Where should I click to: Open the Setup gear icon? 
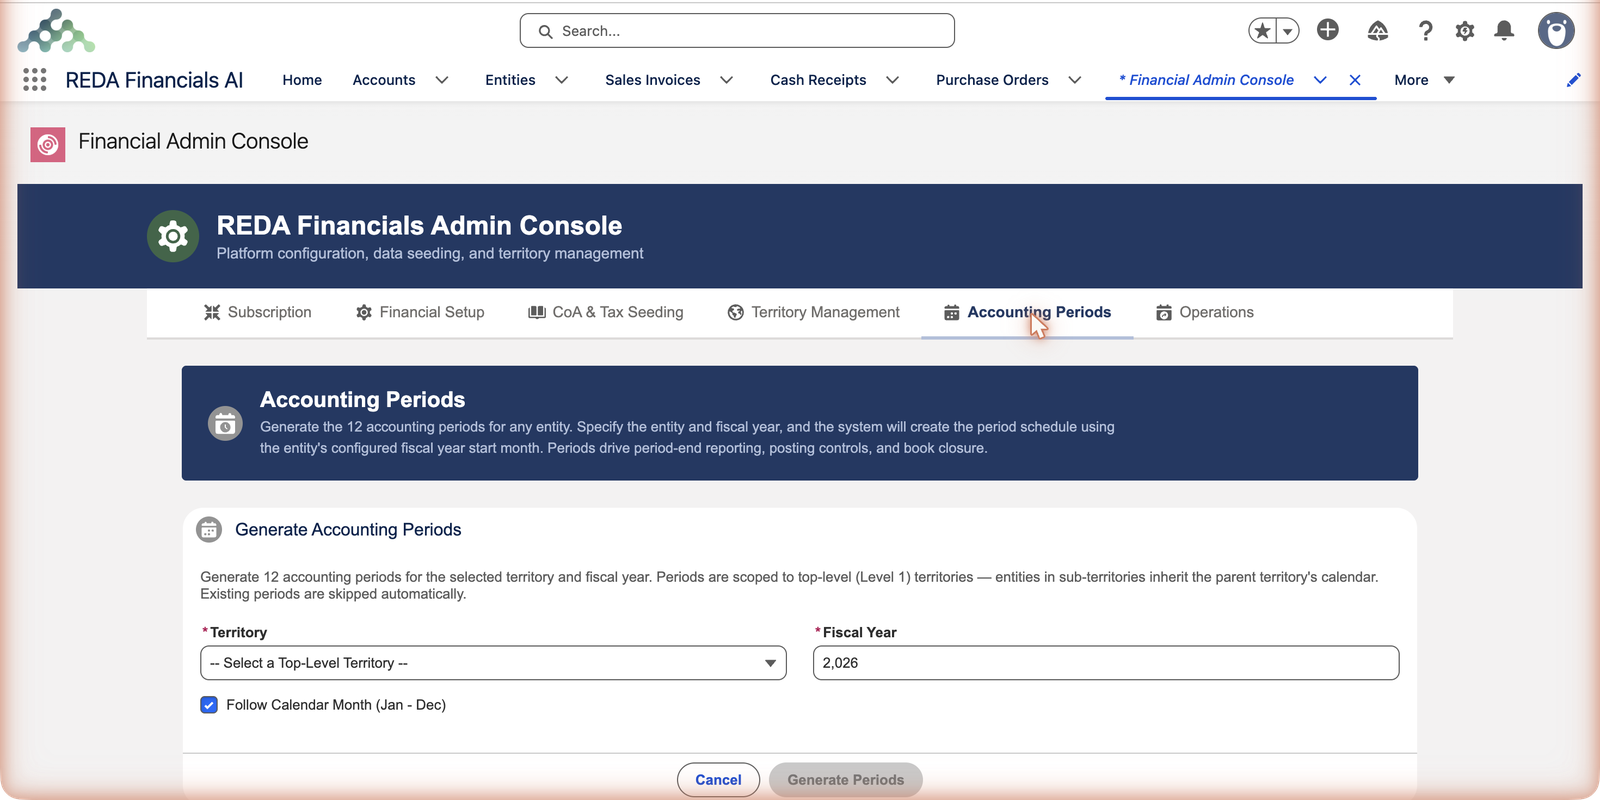(1465, 31)
